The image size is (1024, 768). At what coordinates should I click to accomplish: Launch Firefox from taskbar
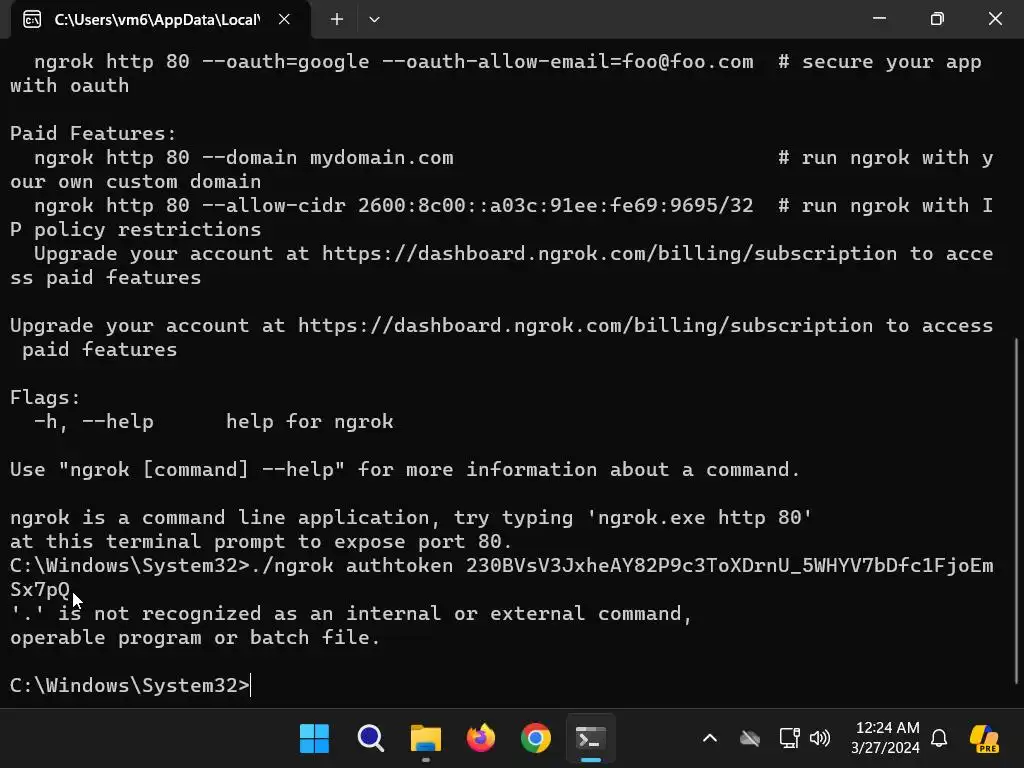pyautogui.click(x=481, y=739)
